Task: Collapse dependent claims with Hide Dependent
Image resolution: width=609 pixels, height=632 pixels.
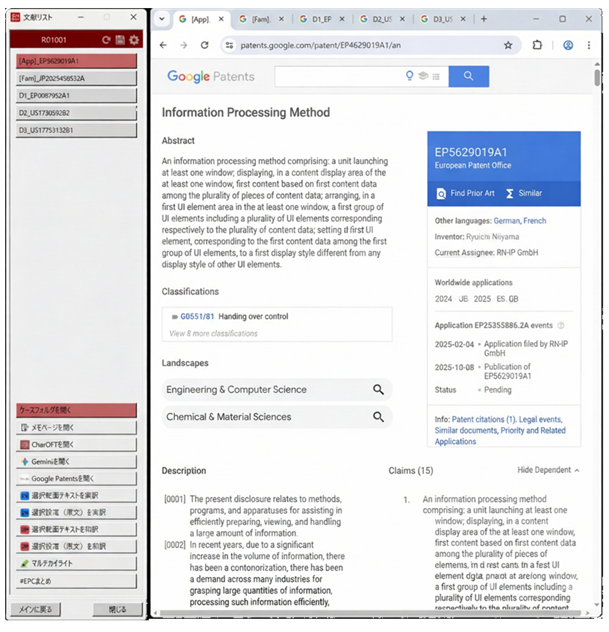Action: (x=548, y=470)
